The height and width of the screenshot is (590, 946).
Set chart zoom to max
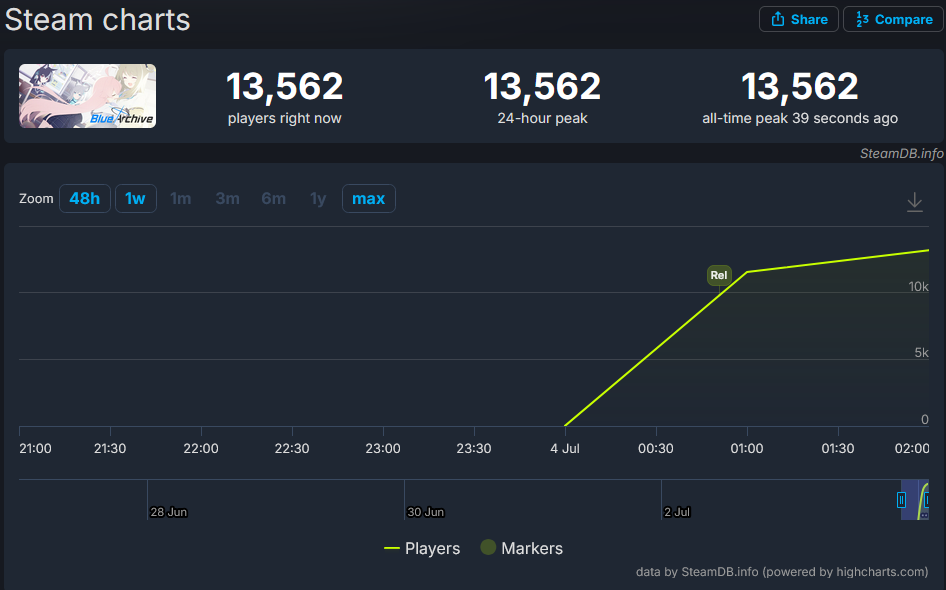369,198
